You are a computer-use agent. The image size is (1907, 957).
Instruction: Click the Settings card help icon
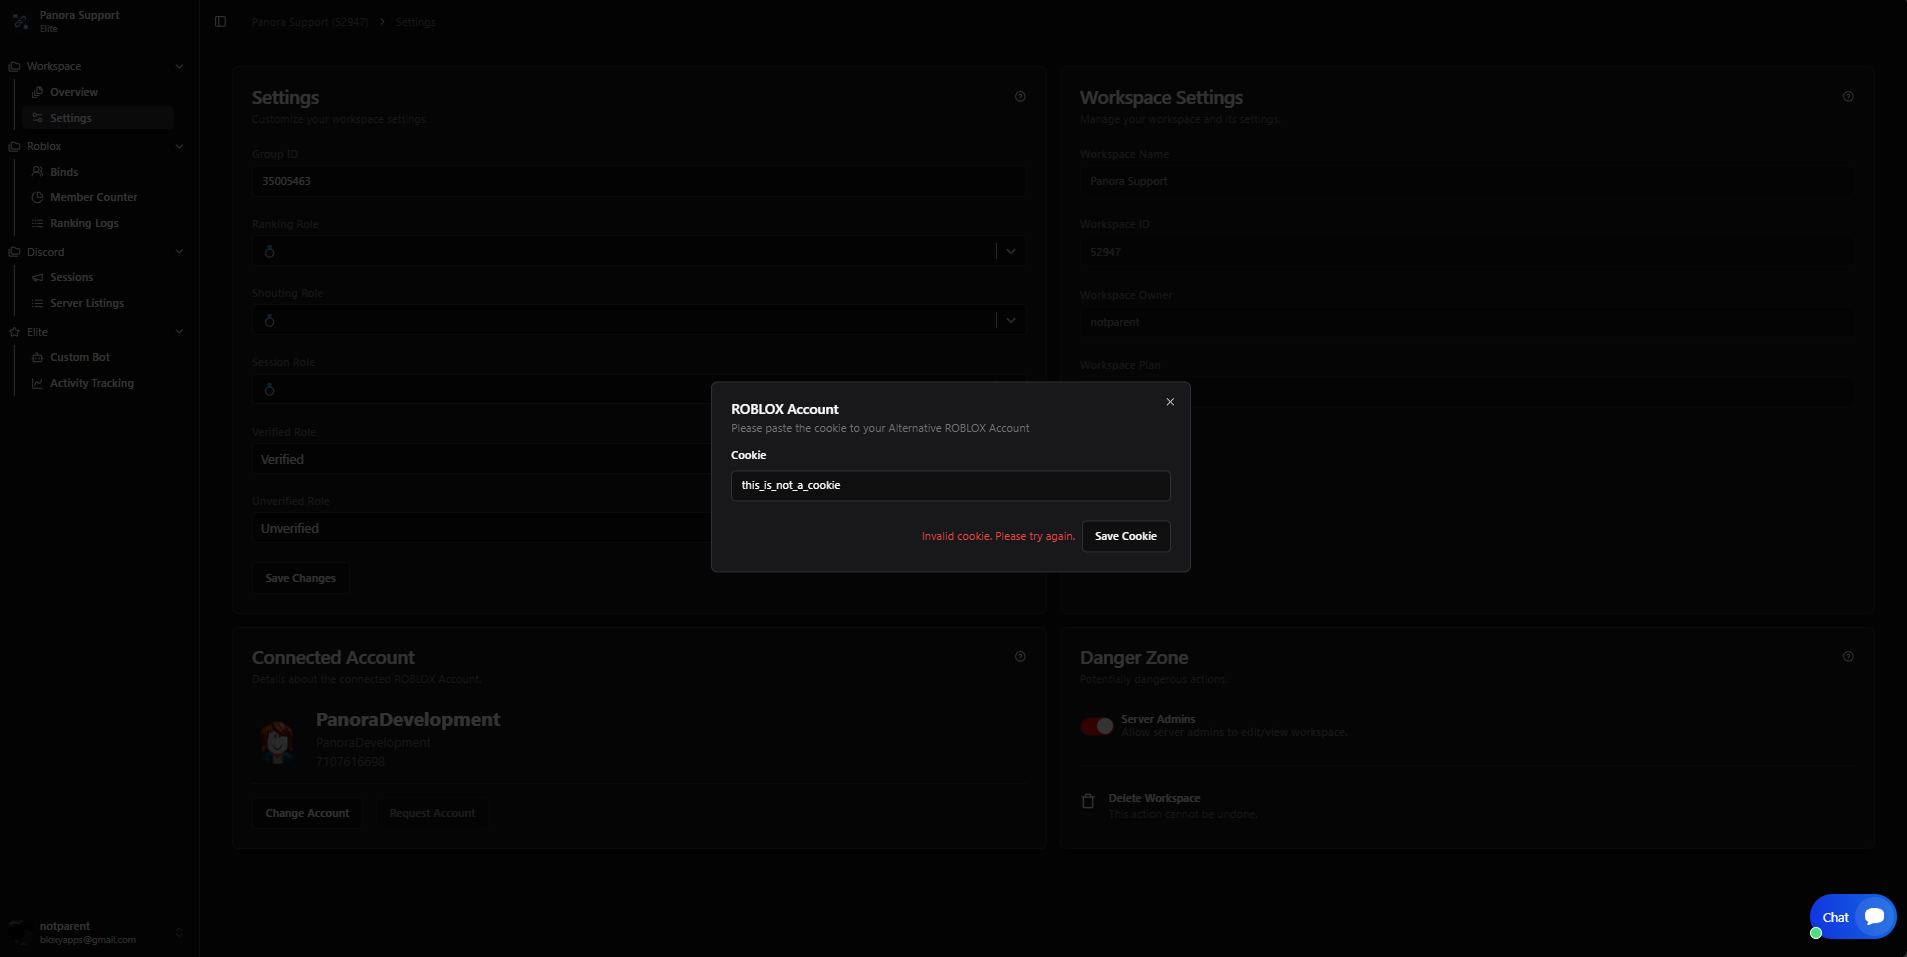1020,97
